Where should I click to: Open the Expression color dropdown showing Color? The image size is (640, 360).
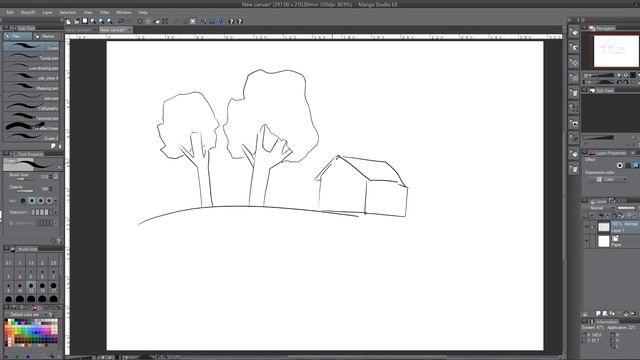point(607,179)
